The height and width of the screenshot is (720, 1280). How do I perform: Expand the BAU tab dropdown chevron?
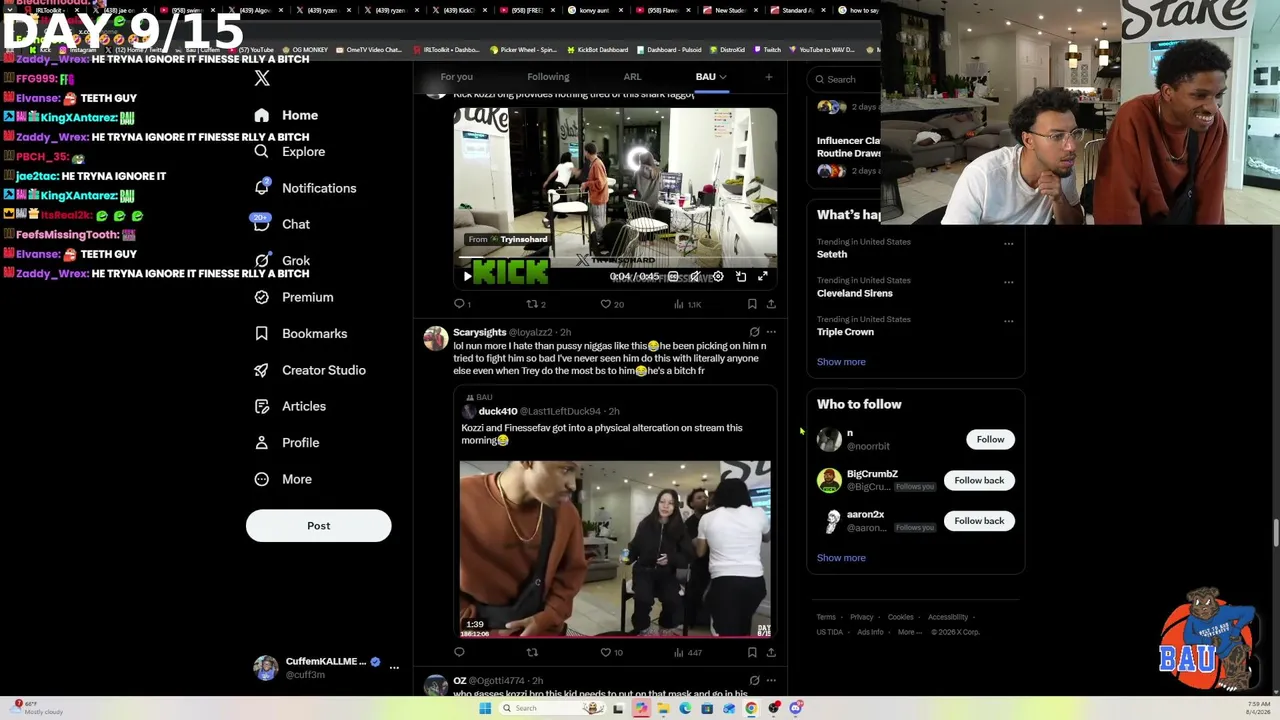[722, 77]
